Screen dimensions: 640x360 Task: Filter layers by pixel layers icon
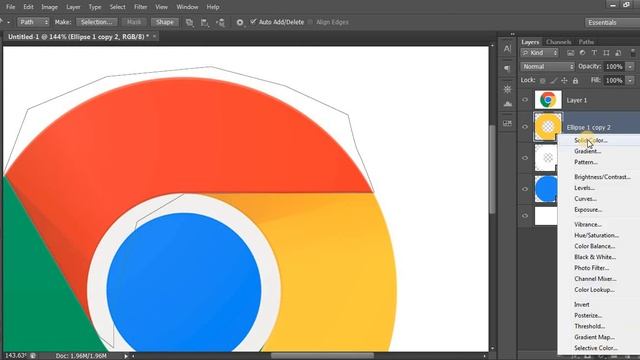571,53
